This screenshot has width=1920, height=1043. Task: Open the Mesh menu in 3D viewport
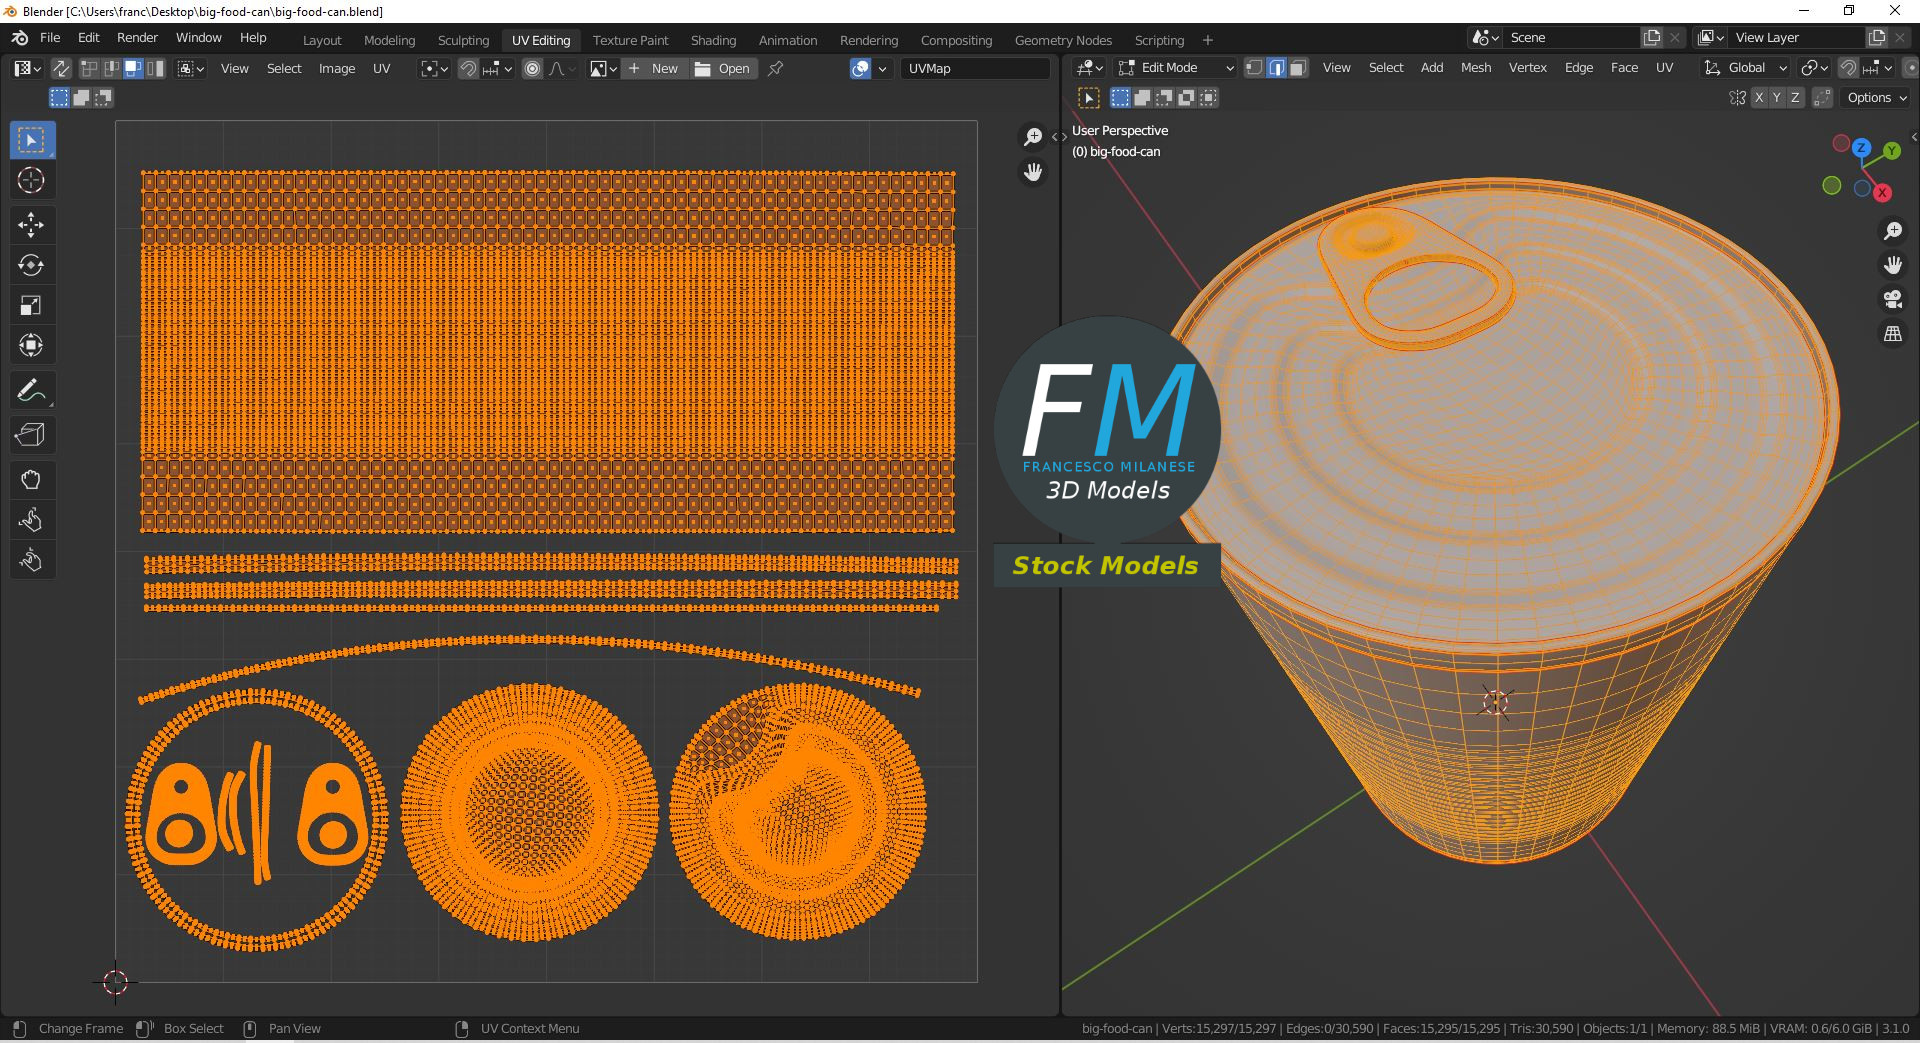(x=1475, y=68)
